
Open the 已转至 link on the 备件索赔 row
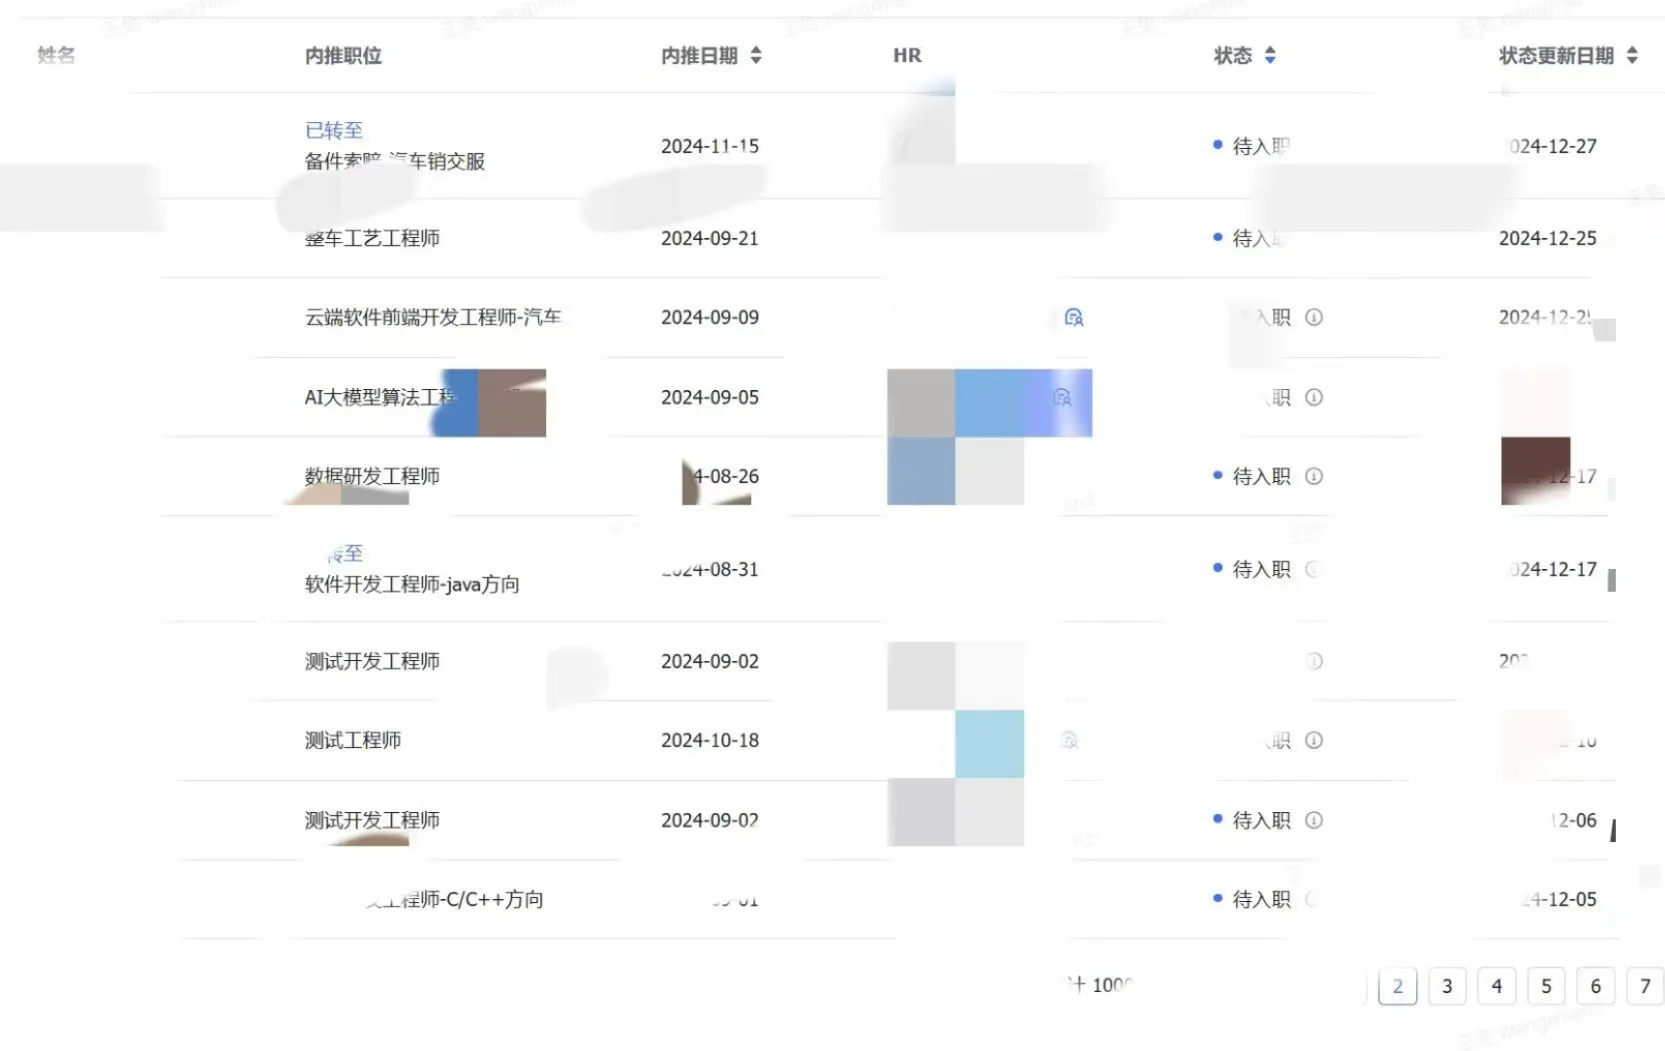point(334,129)
